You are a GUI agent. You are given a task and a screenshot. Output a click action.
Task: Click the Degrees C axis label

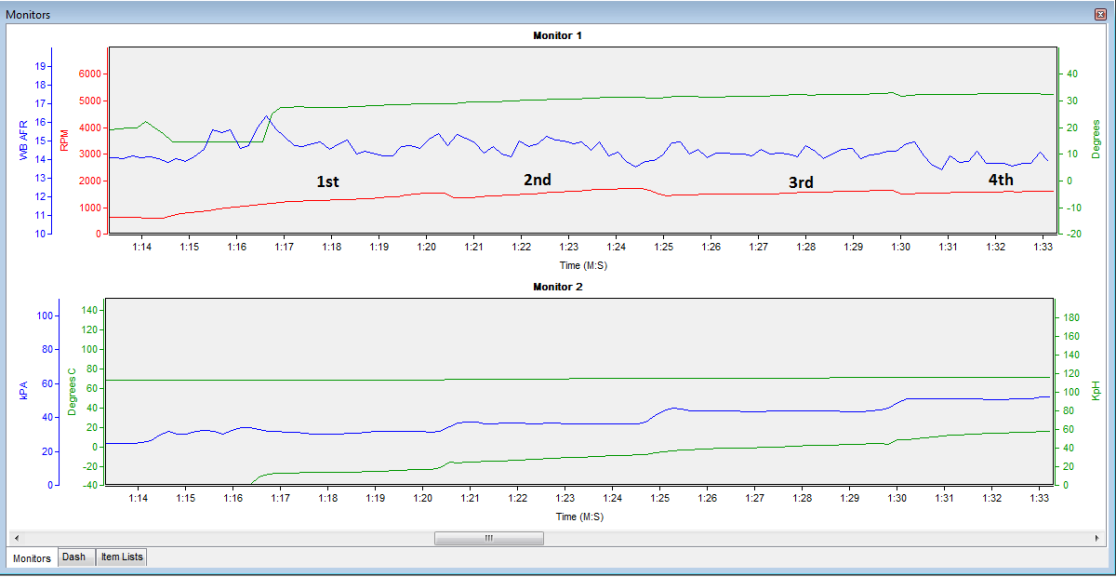(x=71, y=392)
